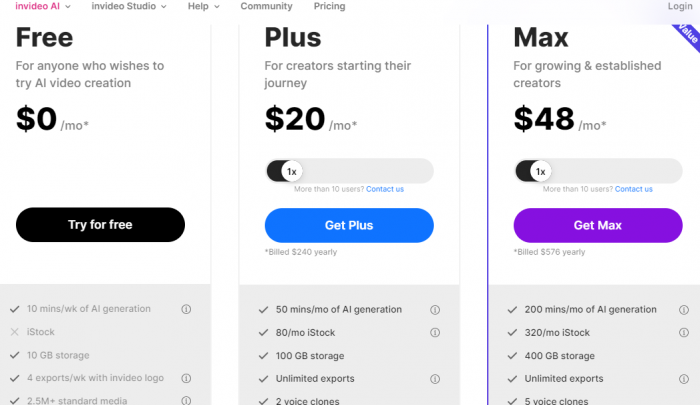700x405 pixels.
Task: Open info icon beside 320/mo iStock
Action: (683, 333)
